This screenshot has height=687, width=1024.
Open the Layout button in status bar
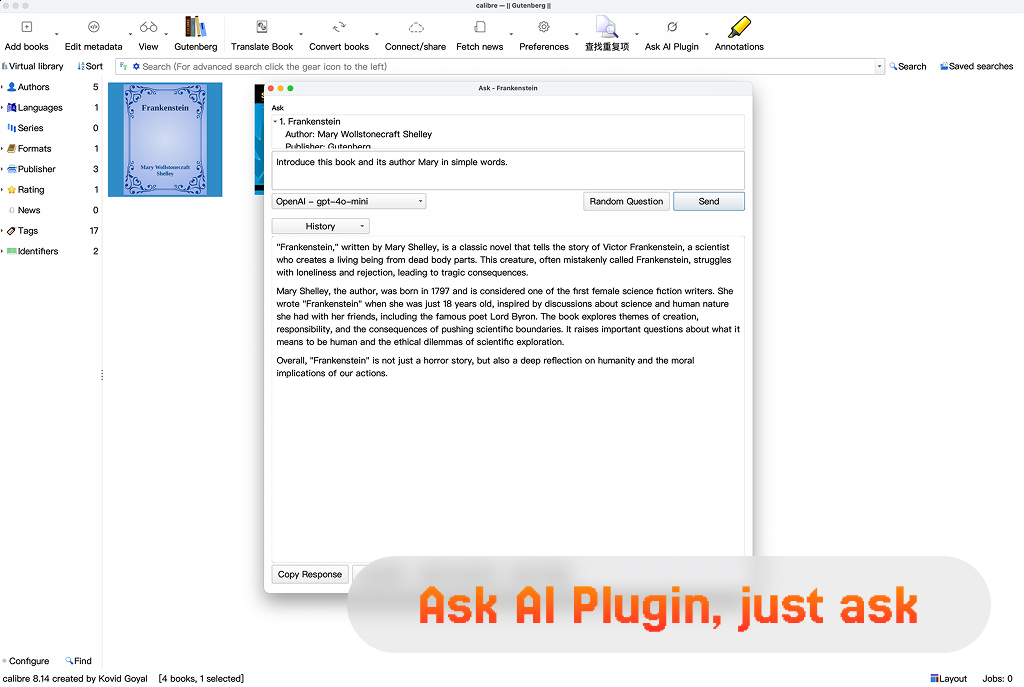pyautogui.click(x=949, y=679)
